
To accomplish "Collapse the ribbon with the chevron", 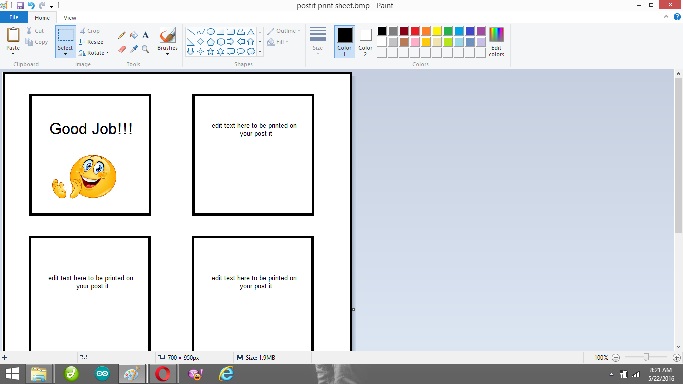I will [666, 17].
